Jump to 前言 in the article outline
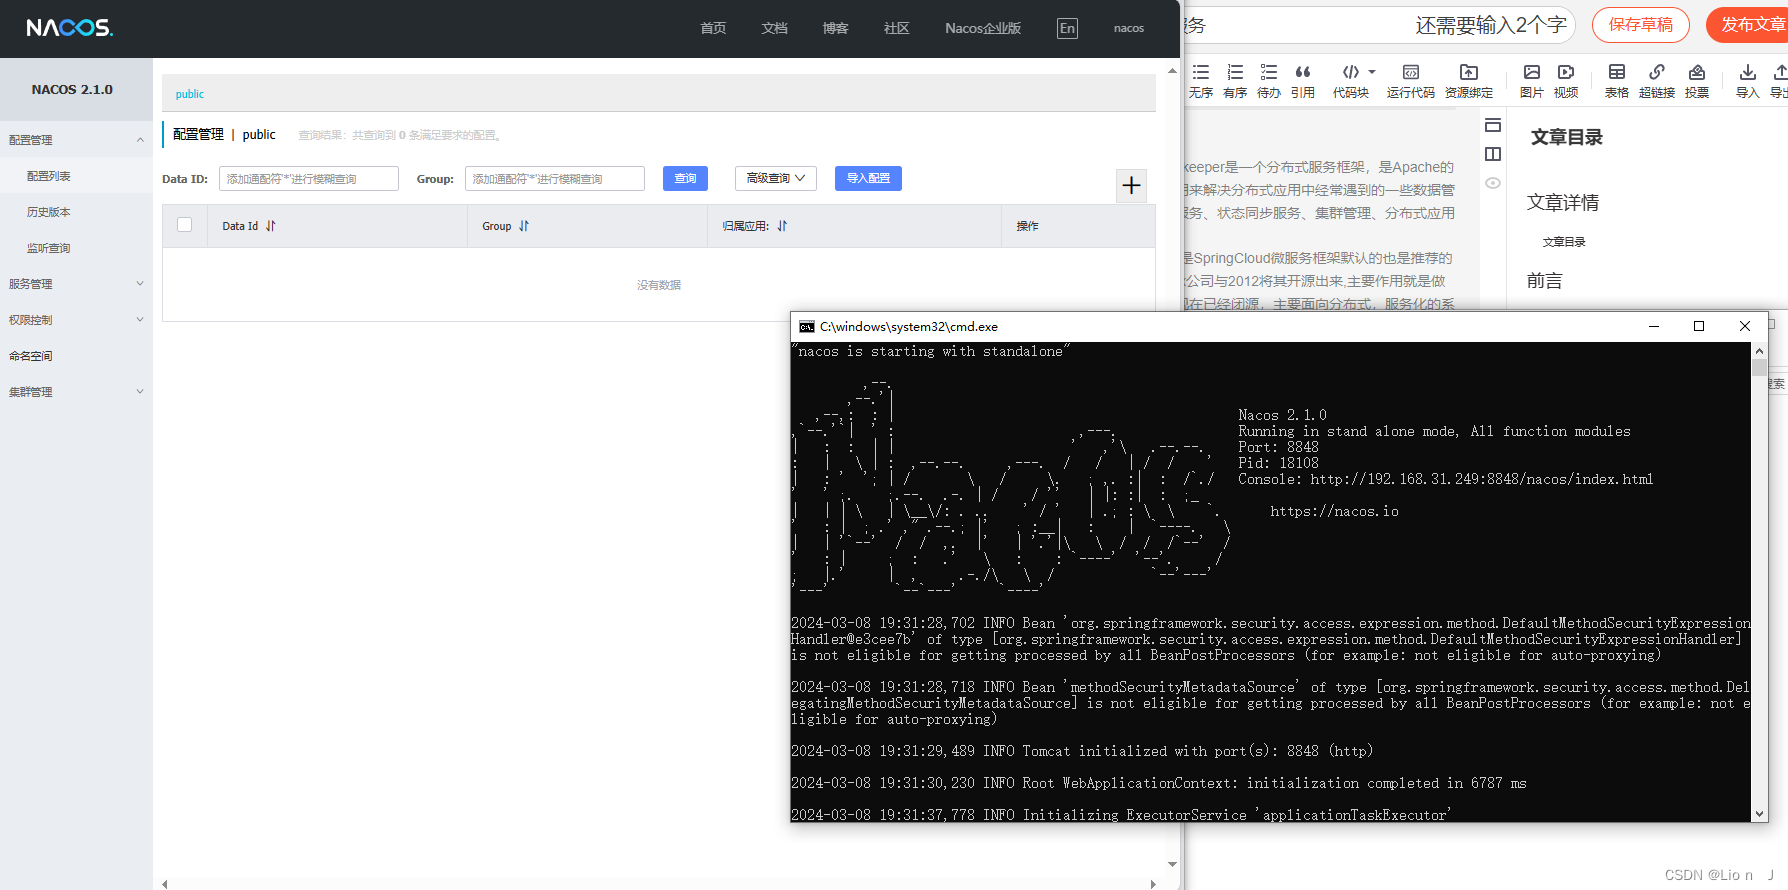The image size is (1788, 890). pyautogui.click(x=1544, y=281)
